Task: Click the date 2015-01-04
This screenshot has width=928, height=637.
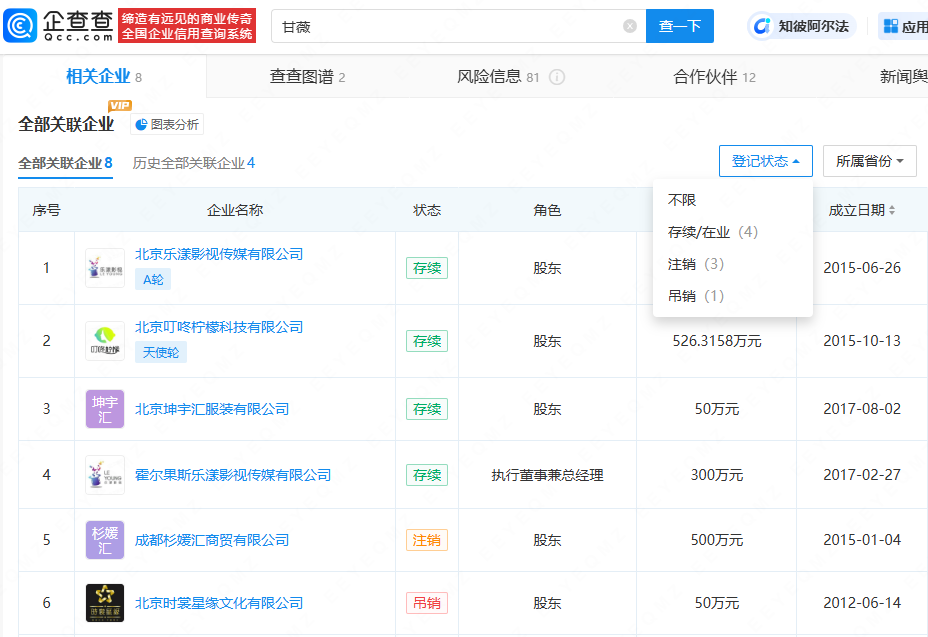Action: click(x=862, y=540)
